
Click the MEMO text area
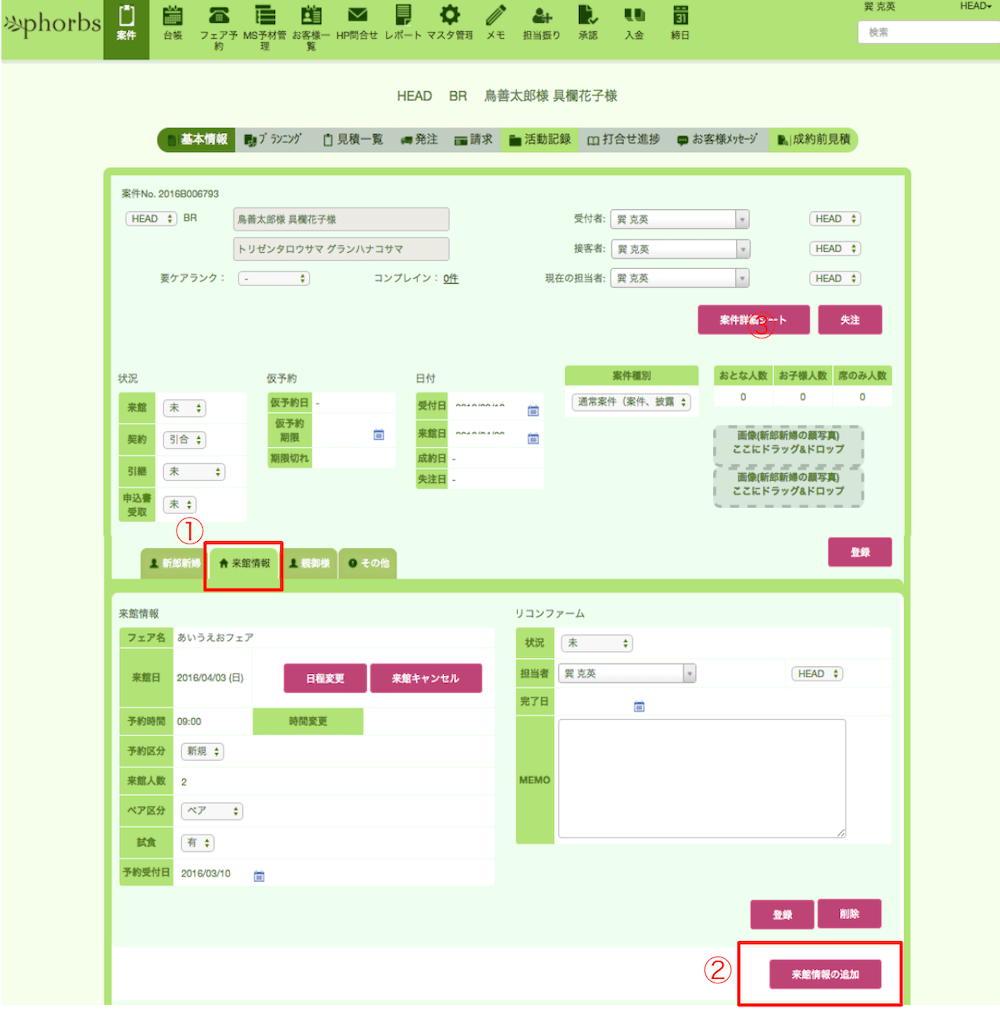tap(702, 779)
